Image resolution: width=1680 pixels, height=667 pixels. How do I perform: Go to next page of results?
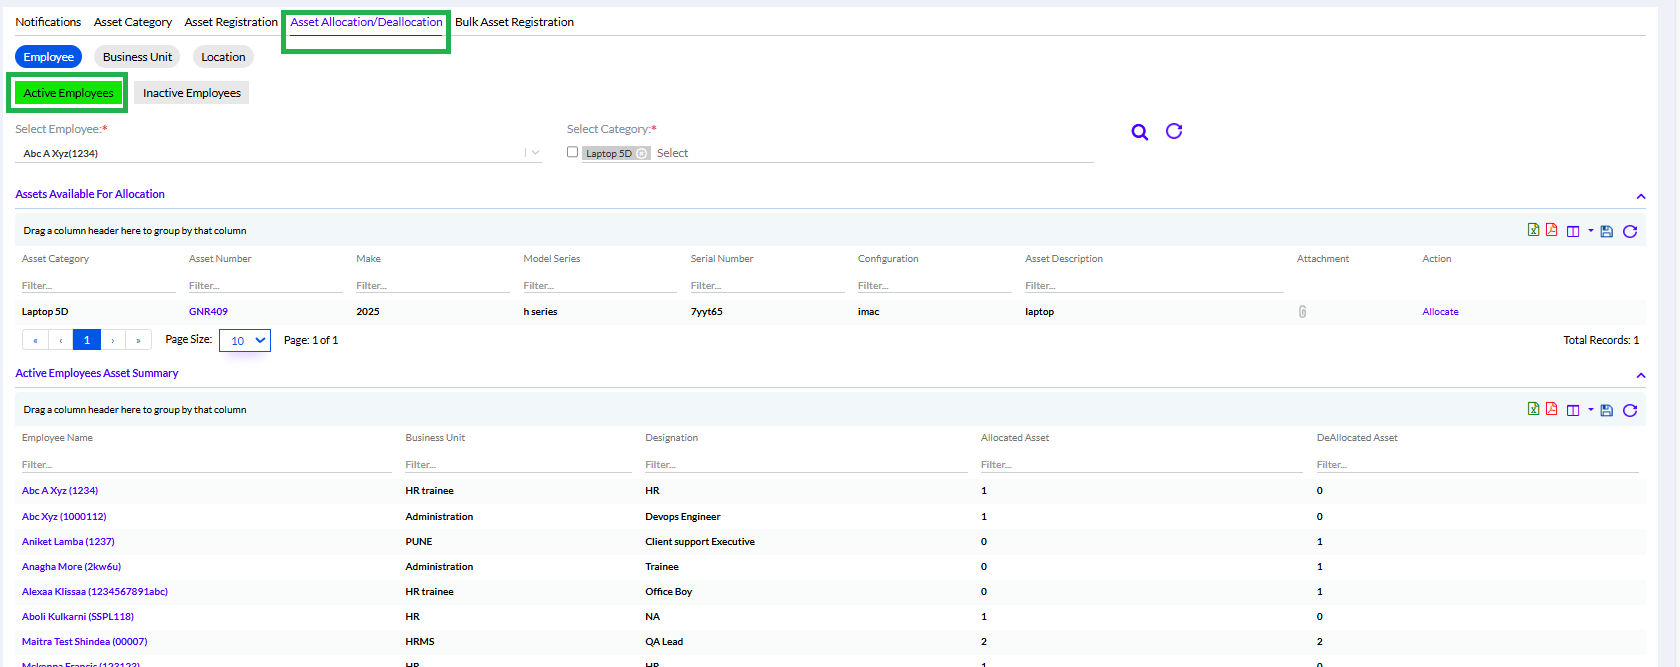click(x=113, y=340)
